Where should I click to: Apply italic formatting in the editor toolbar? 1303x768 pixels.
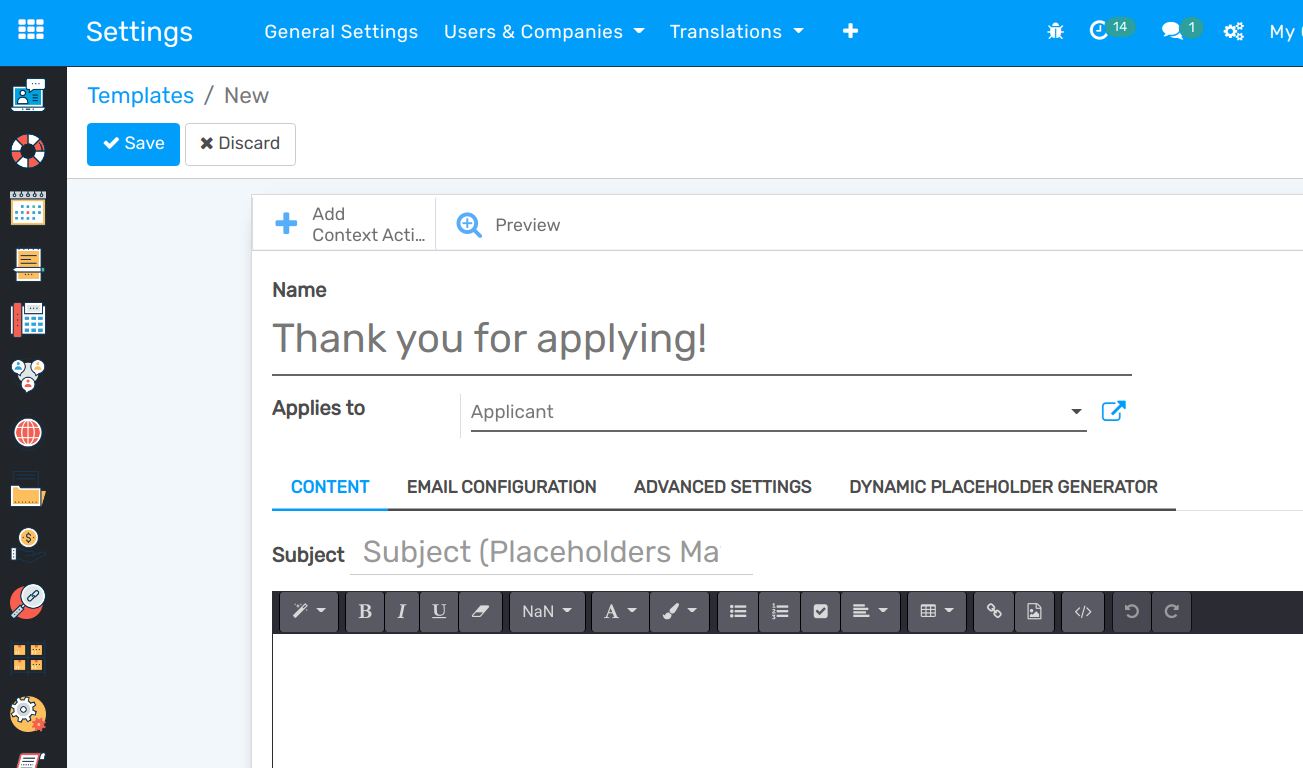(x=402, y=611)
